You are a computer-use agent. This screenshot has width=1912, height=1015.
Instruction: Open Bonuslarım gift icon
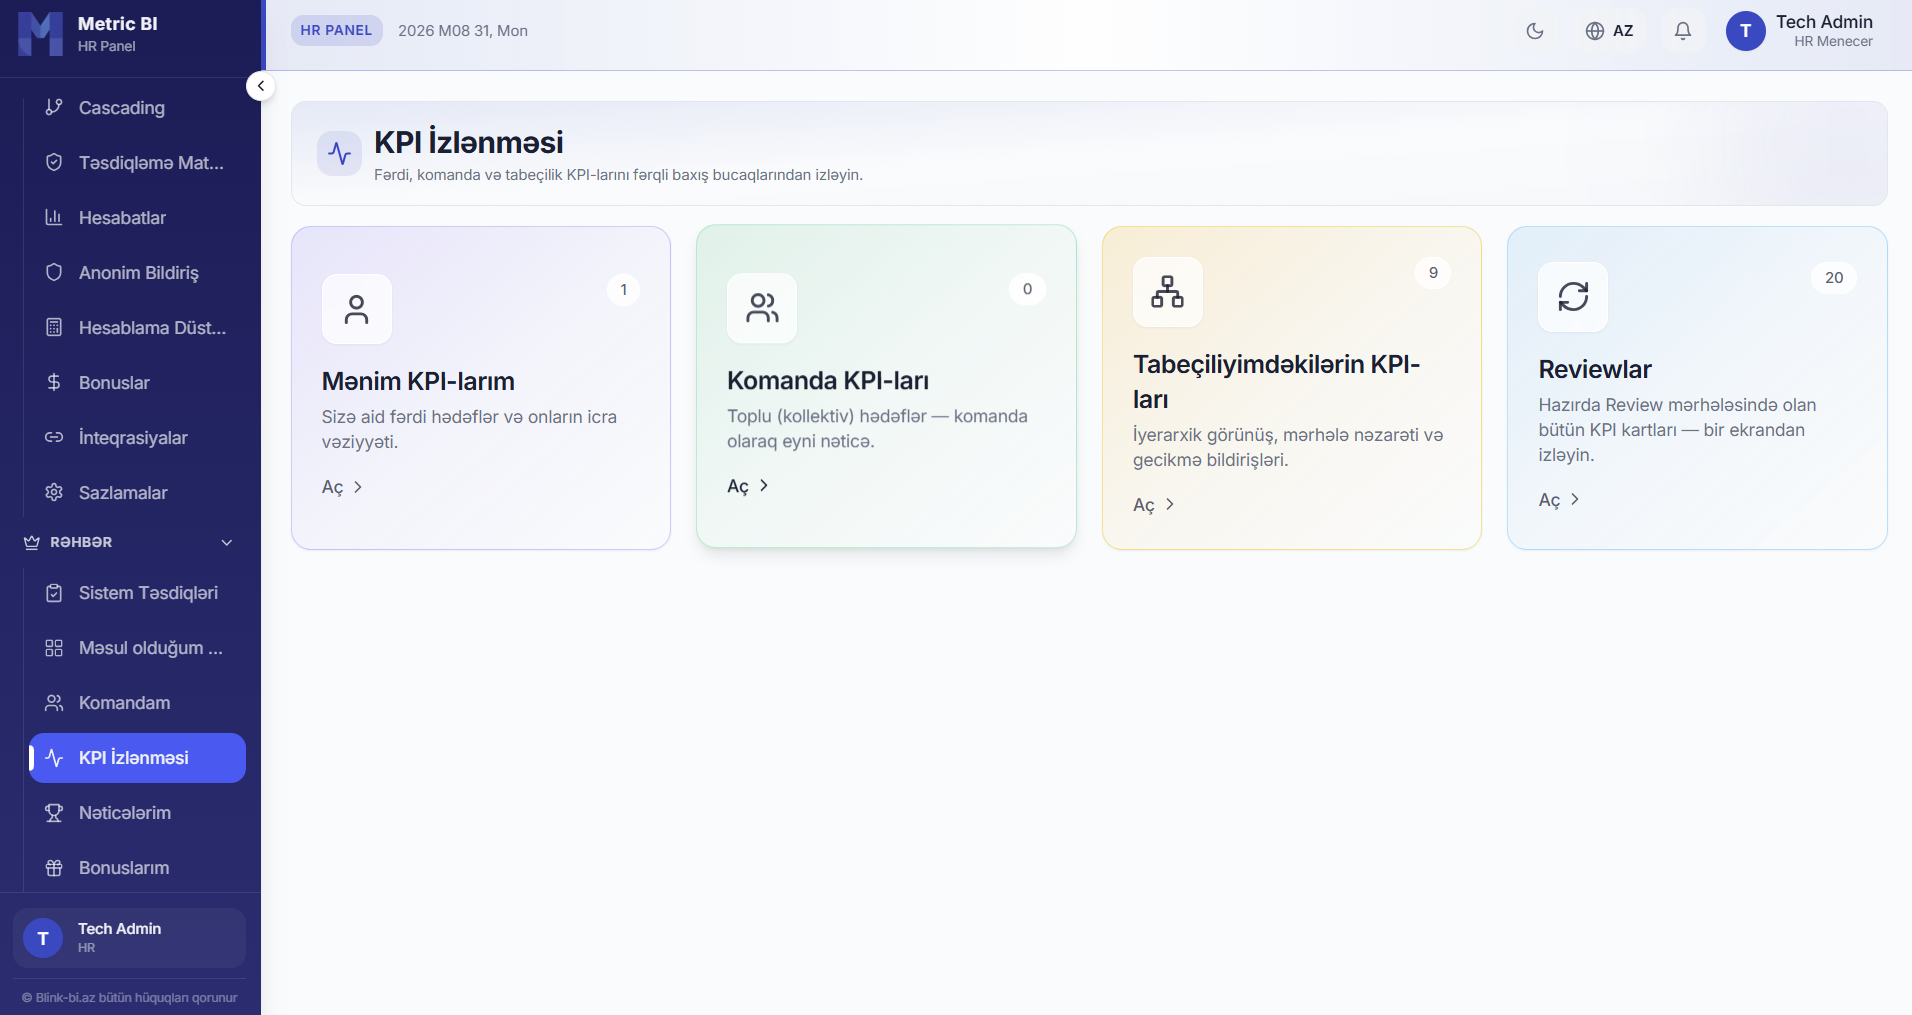pos(54,868)
